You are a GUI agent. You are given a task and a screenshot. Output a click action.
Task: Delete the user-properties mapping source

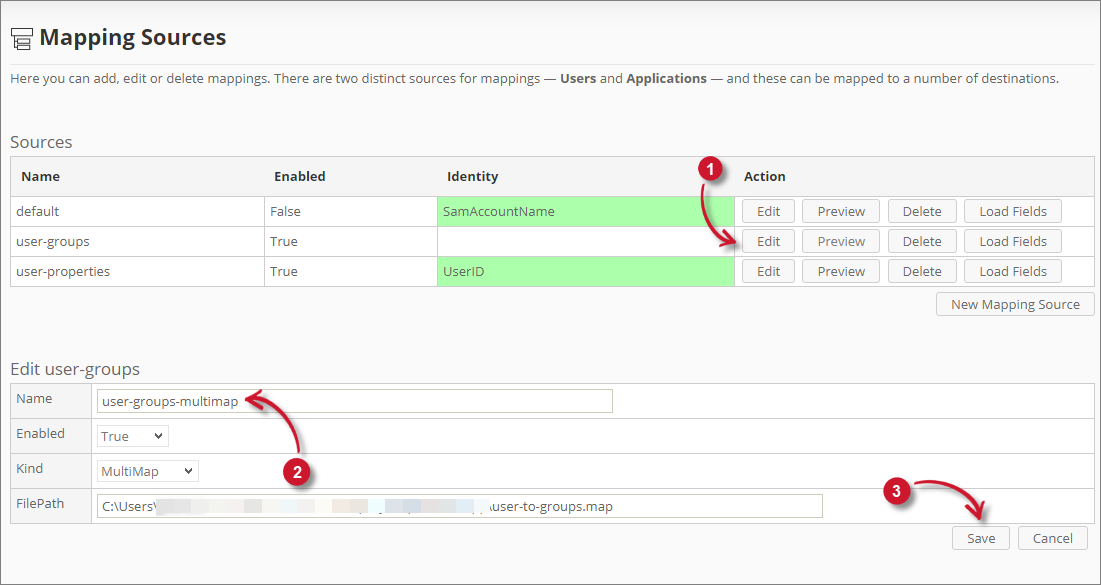pyautogui.click(x=922, y=271)
